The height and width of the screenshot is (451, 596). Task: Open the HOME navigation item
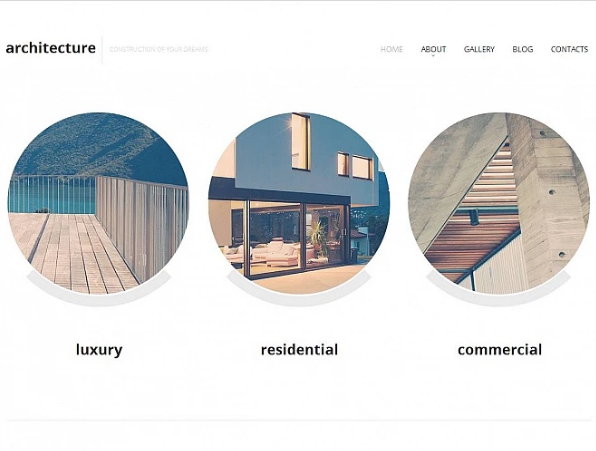click(x=392, y=49)
